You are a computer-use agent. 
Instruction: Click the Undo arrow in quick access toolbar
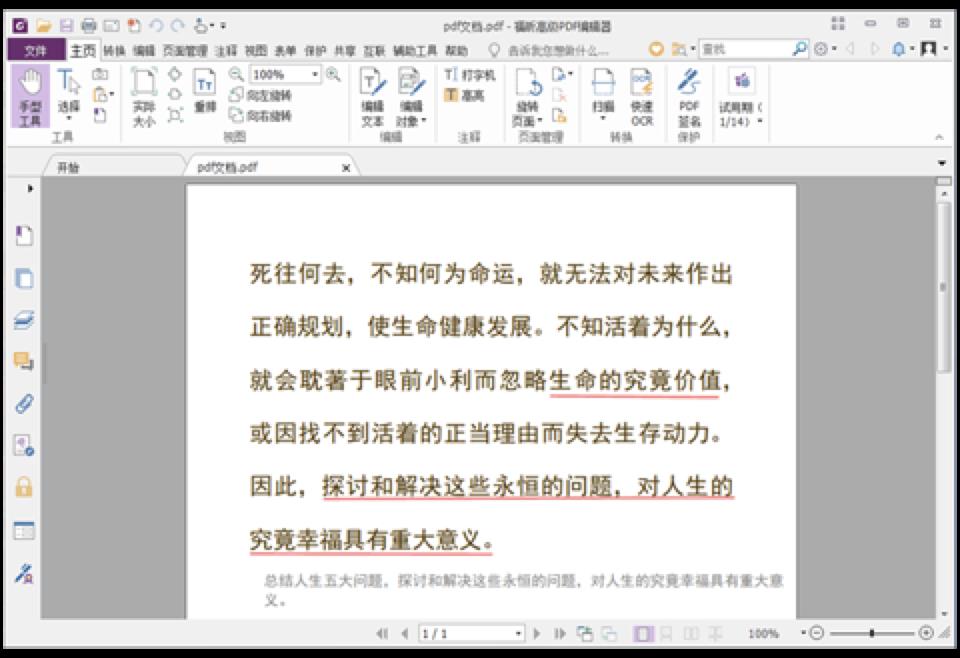156,26
